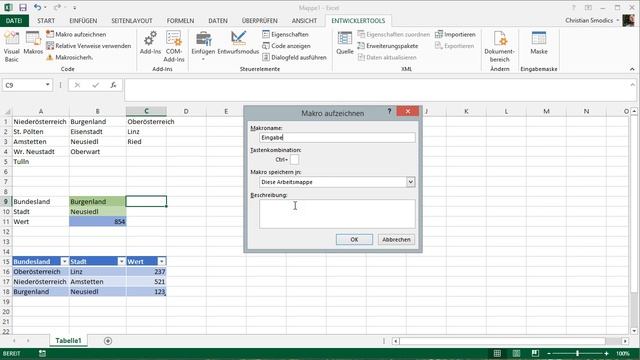The image size is (640, 360).
Task: Click Erweiterungspakete
Action: click(x=387, y=46)
